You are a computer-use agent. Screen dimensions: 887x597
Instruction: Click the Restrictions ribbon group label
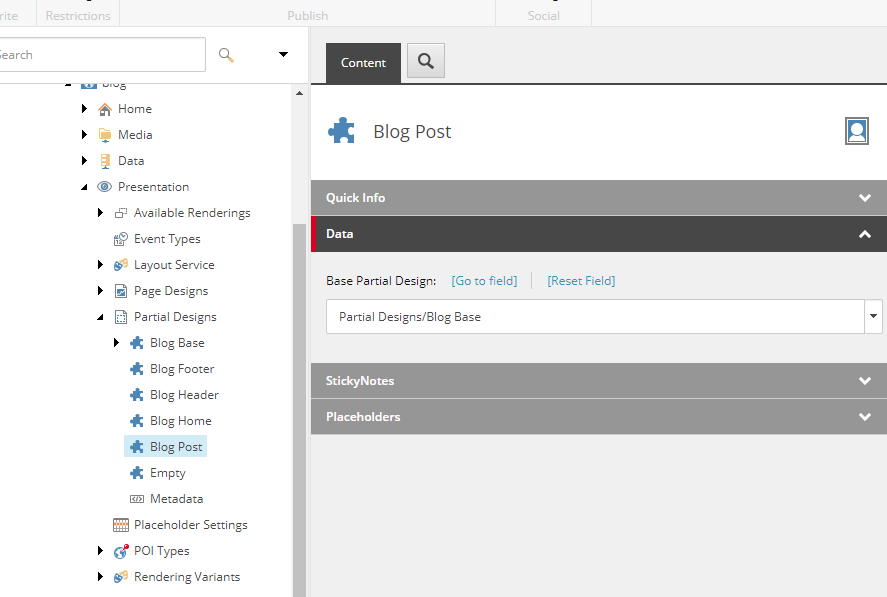(78, 16)
